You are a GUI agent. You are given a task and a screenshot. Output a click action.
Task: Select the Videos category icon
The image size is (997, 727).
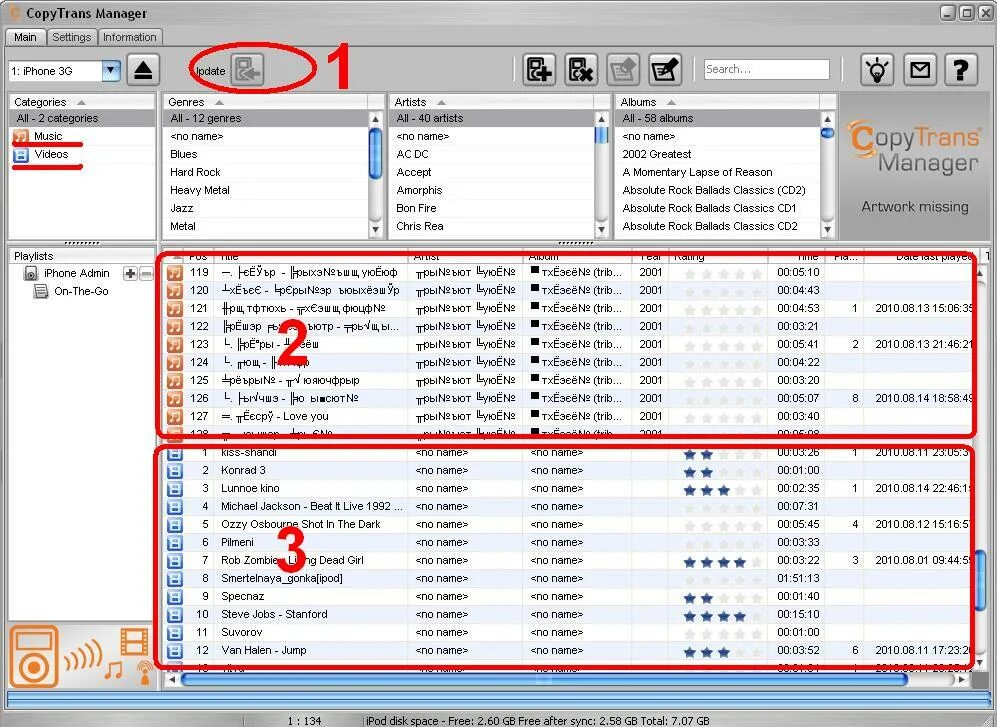pos(21,155)
